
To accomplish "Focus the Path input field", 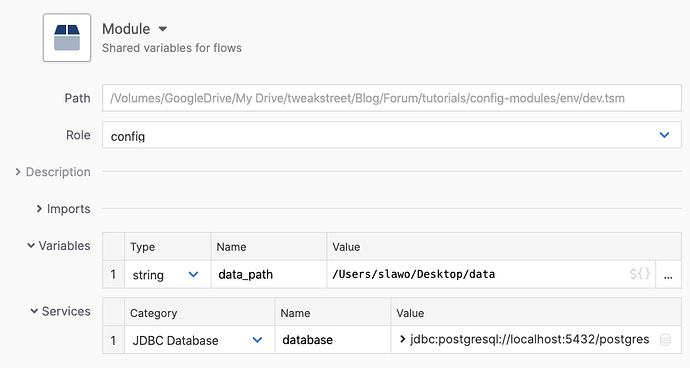I will tap(392, 98).
